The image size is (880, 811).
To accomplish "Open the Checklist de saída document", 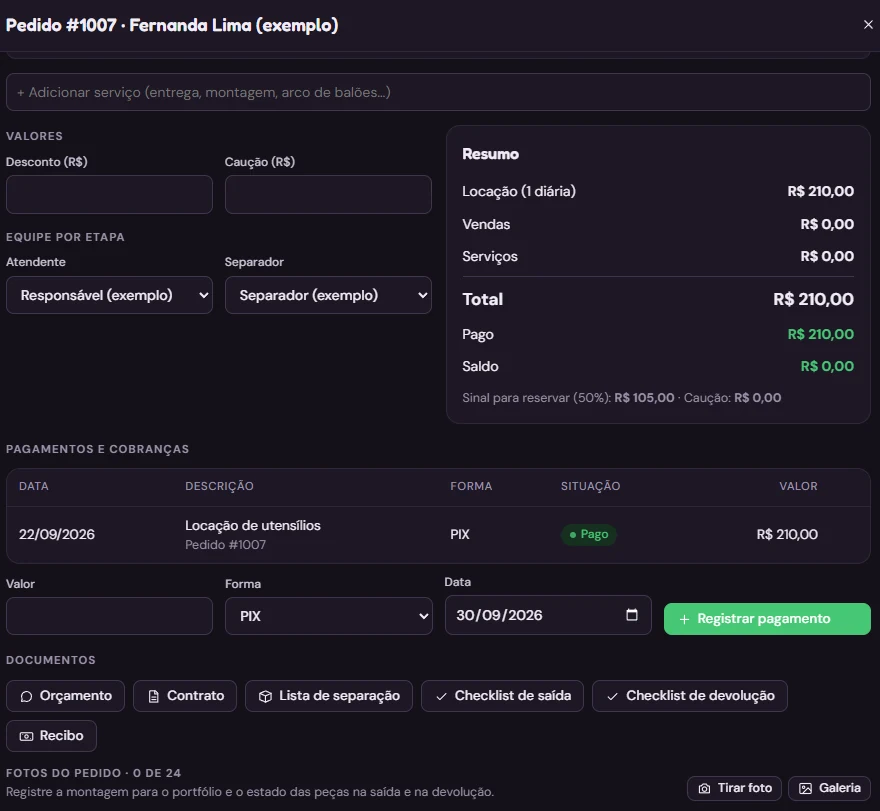I will tap(502, 696).
